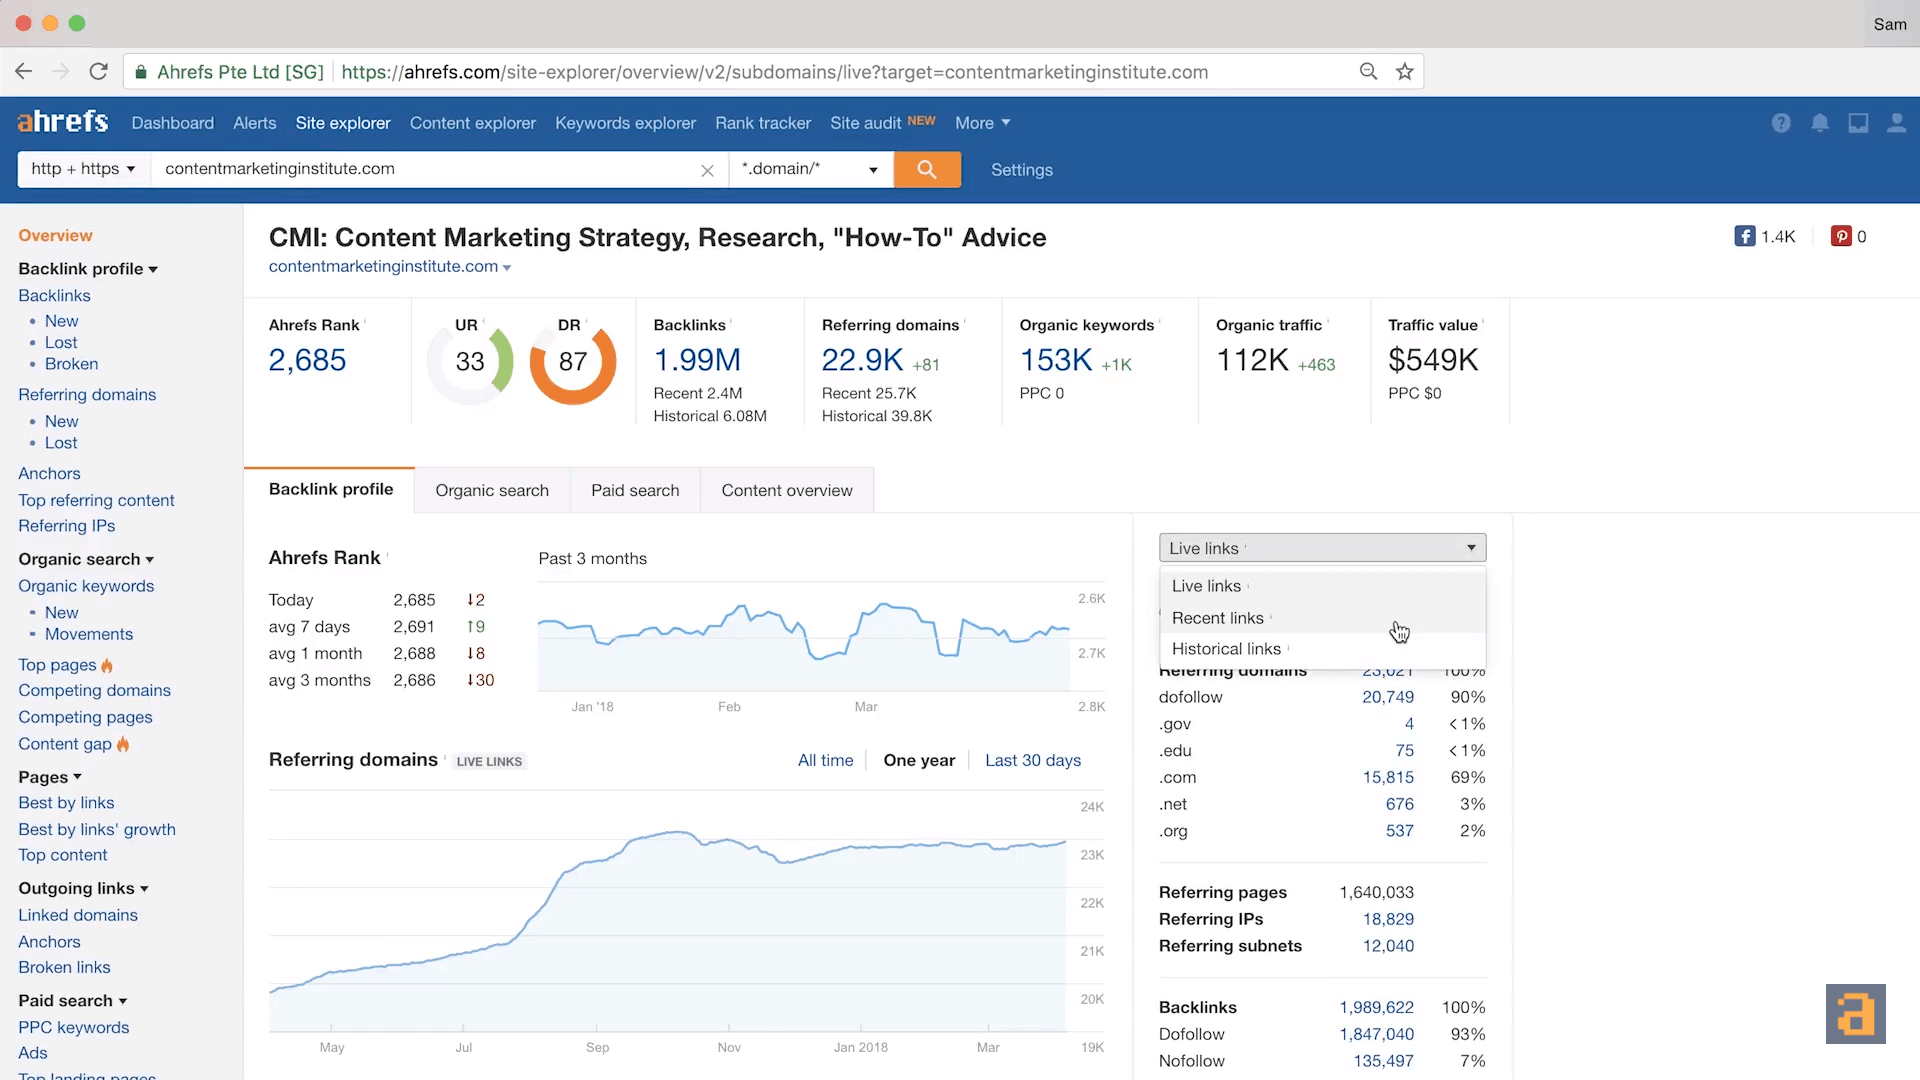This screenshot has height=1080, width=1920.
Task: Open Content explorer in top navigation
Action: pos(473,123)
